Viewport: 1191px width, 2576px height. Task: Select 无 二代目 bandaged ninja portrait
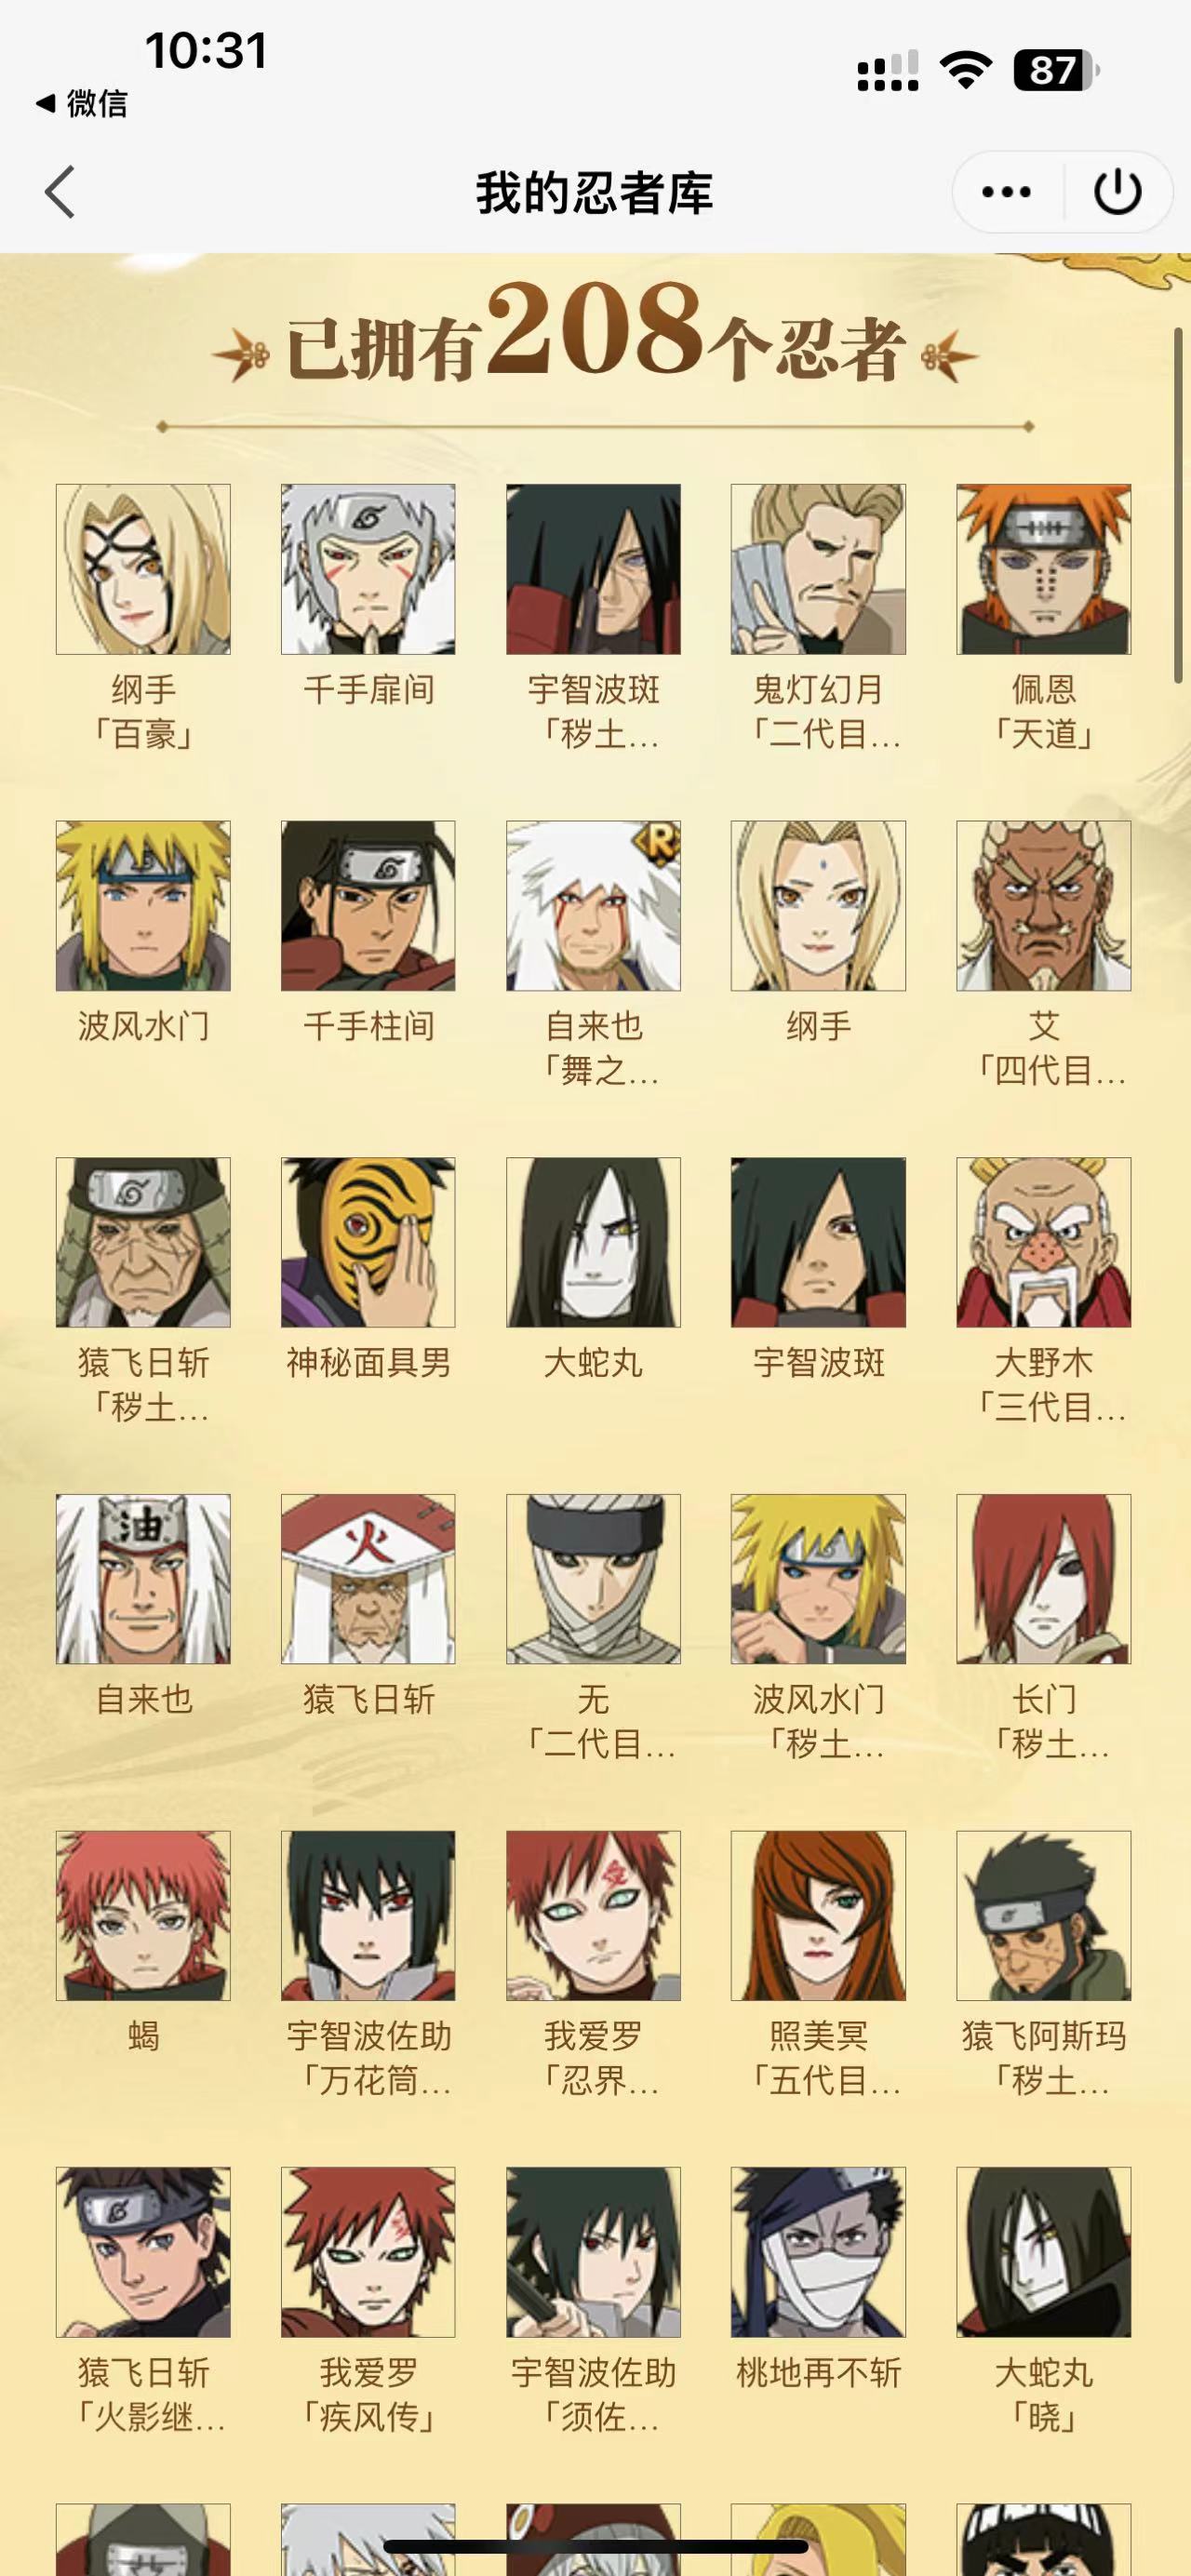593,1580
